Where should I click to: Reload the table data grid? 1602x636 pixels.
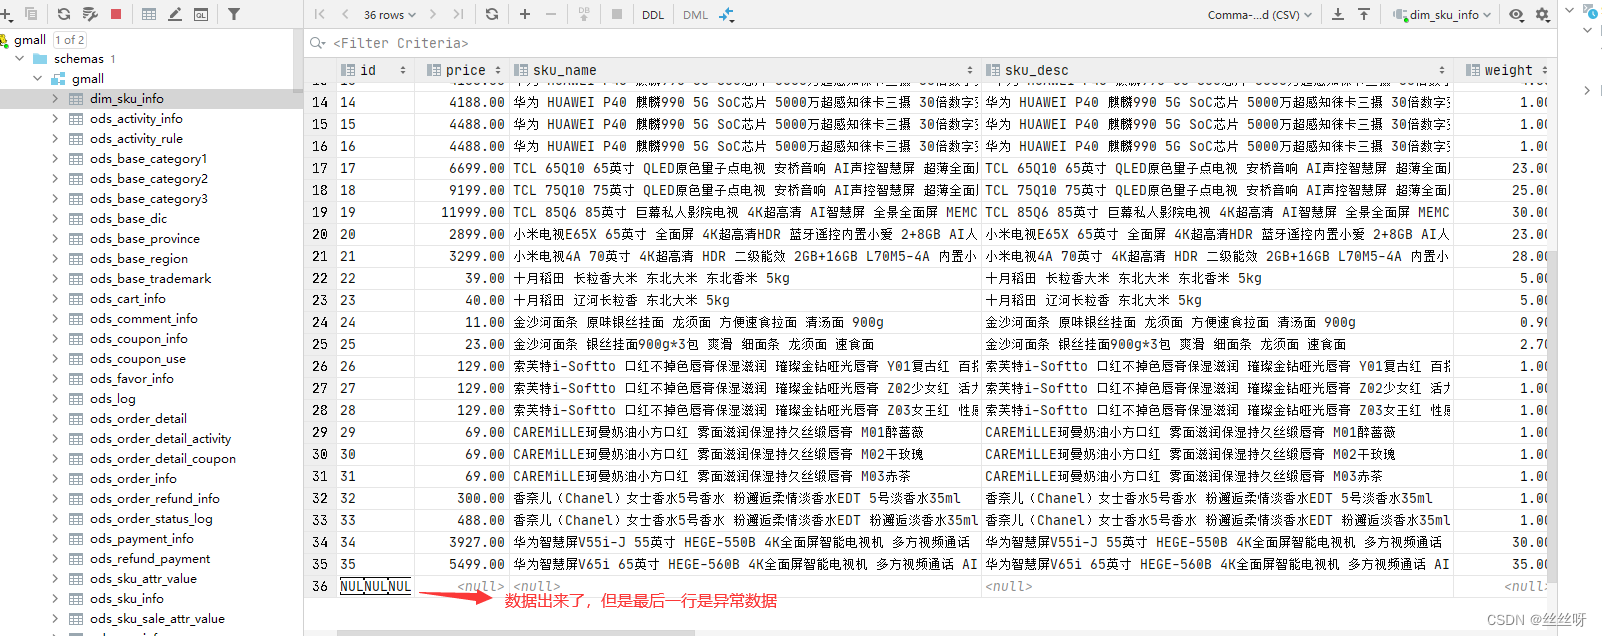tap(491, 14)
